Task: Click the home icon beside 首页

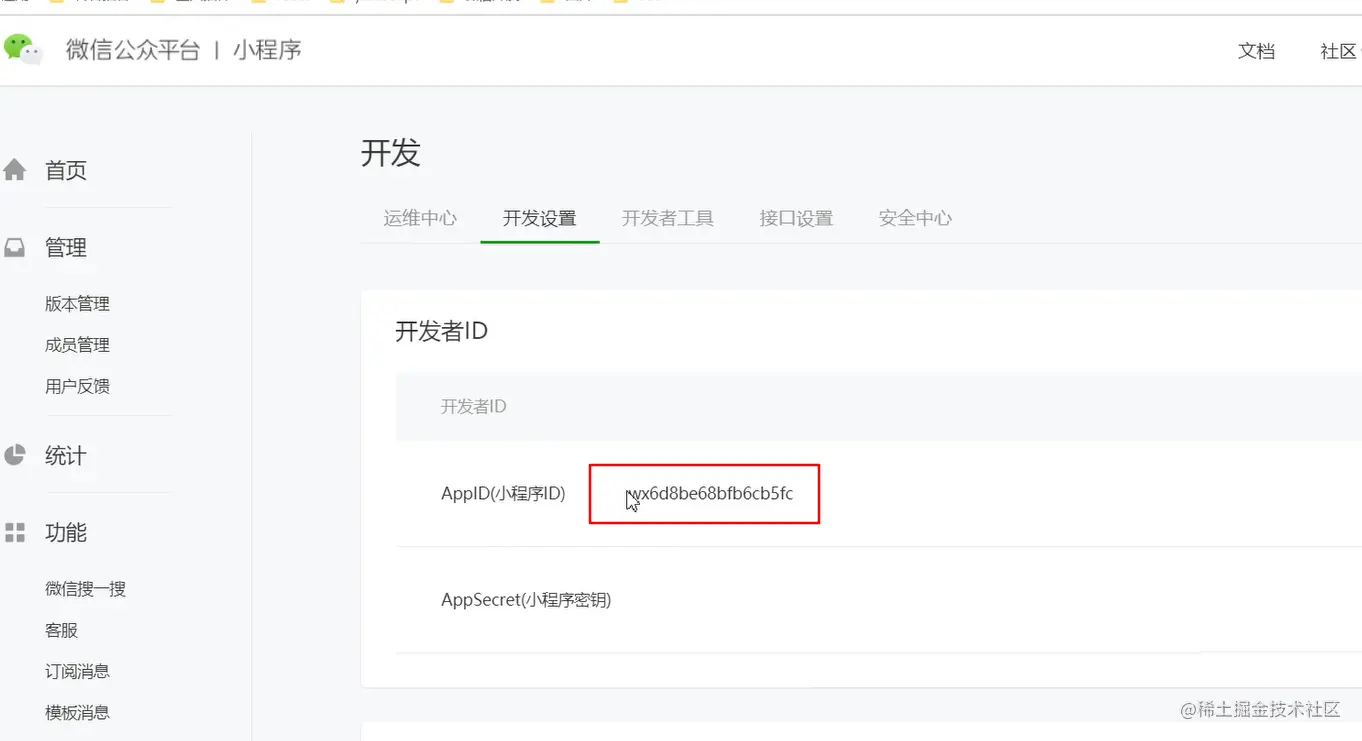Action: [14, 170]
